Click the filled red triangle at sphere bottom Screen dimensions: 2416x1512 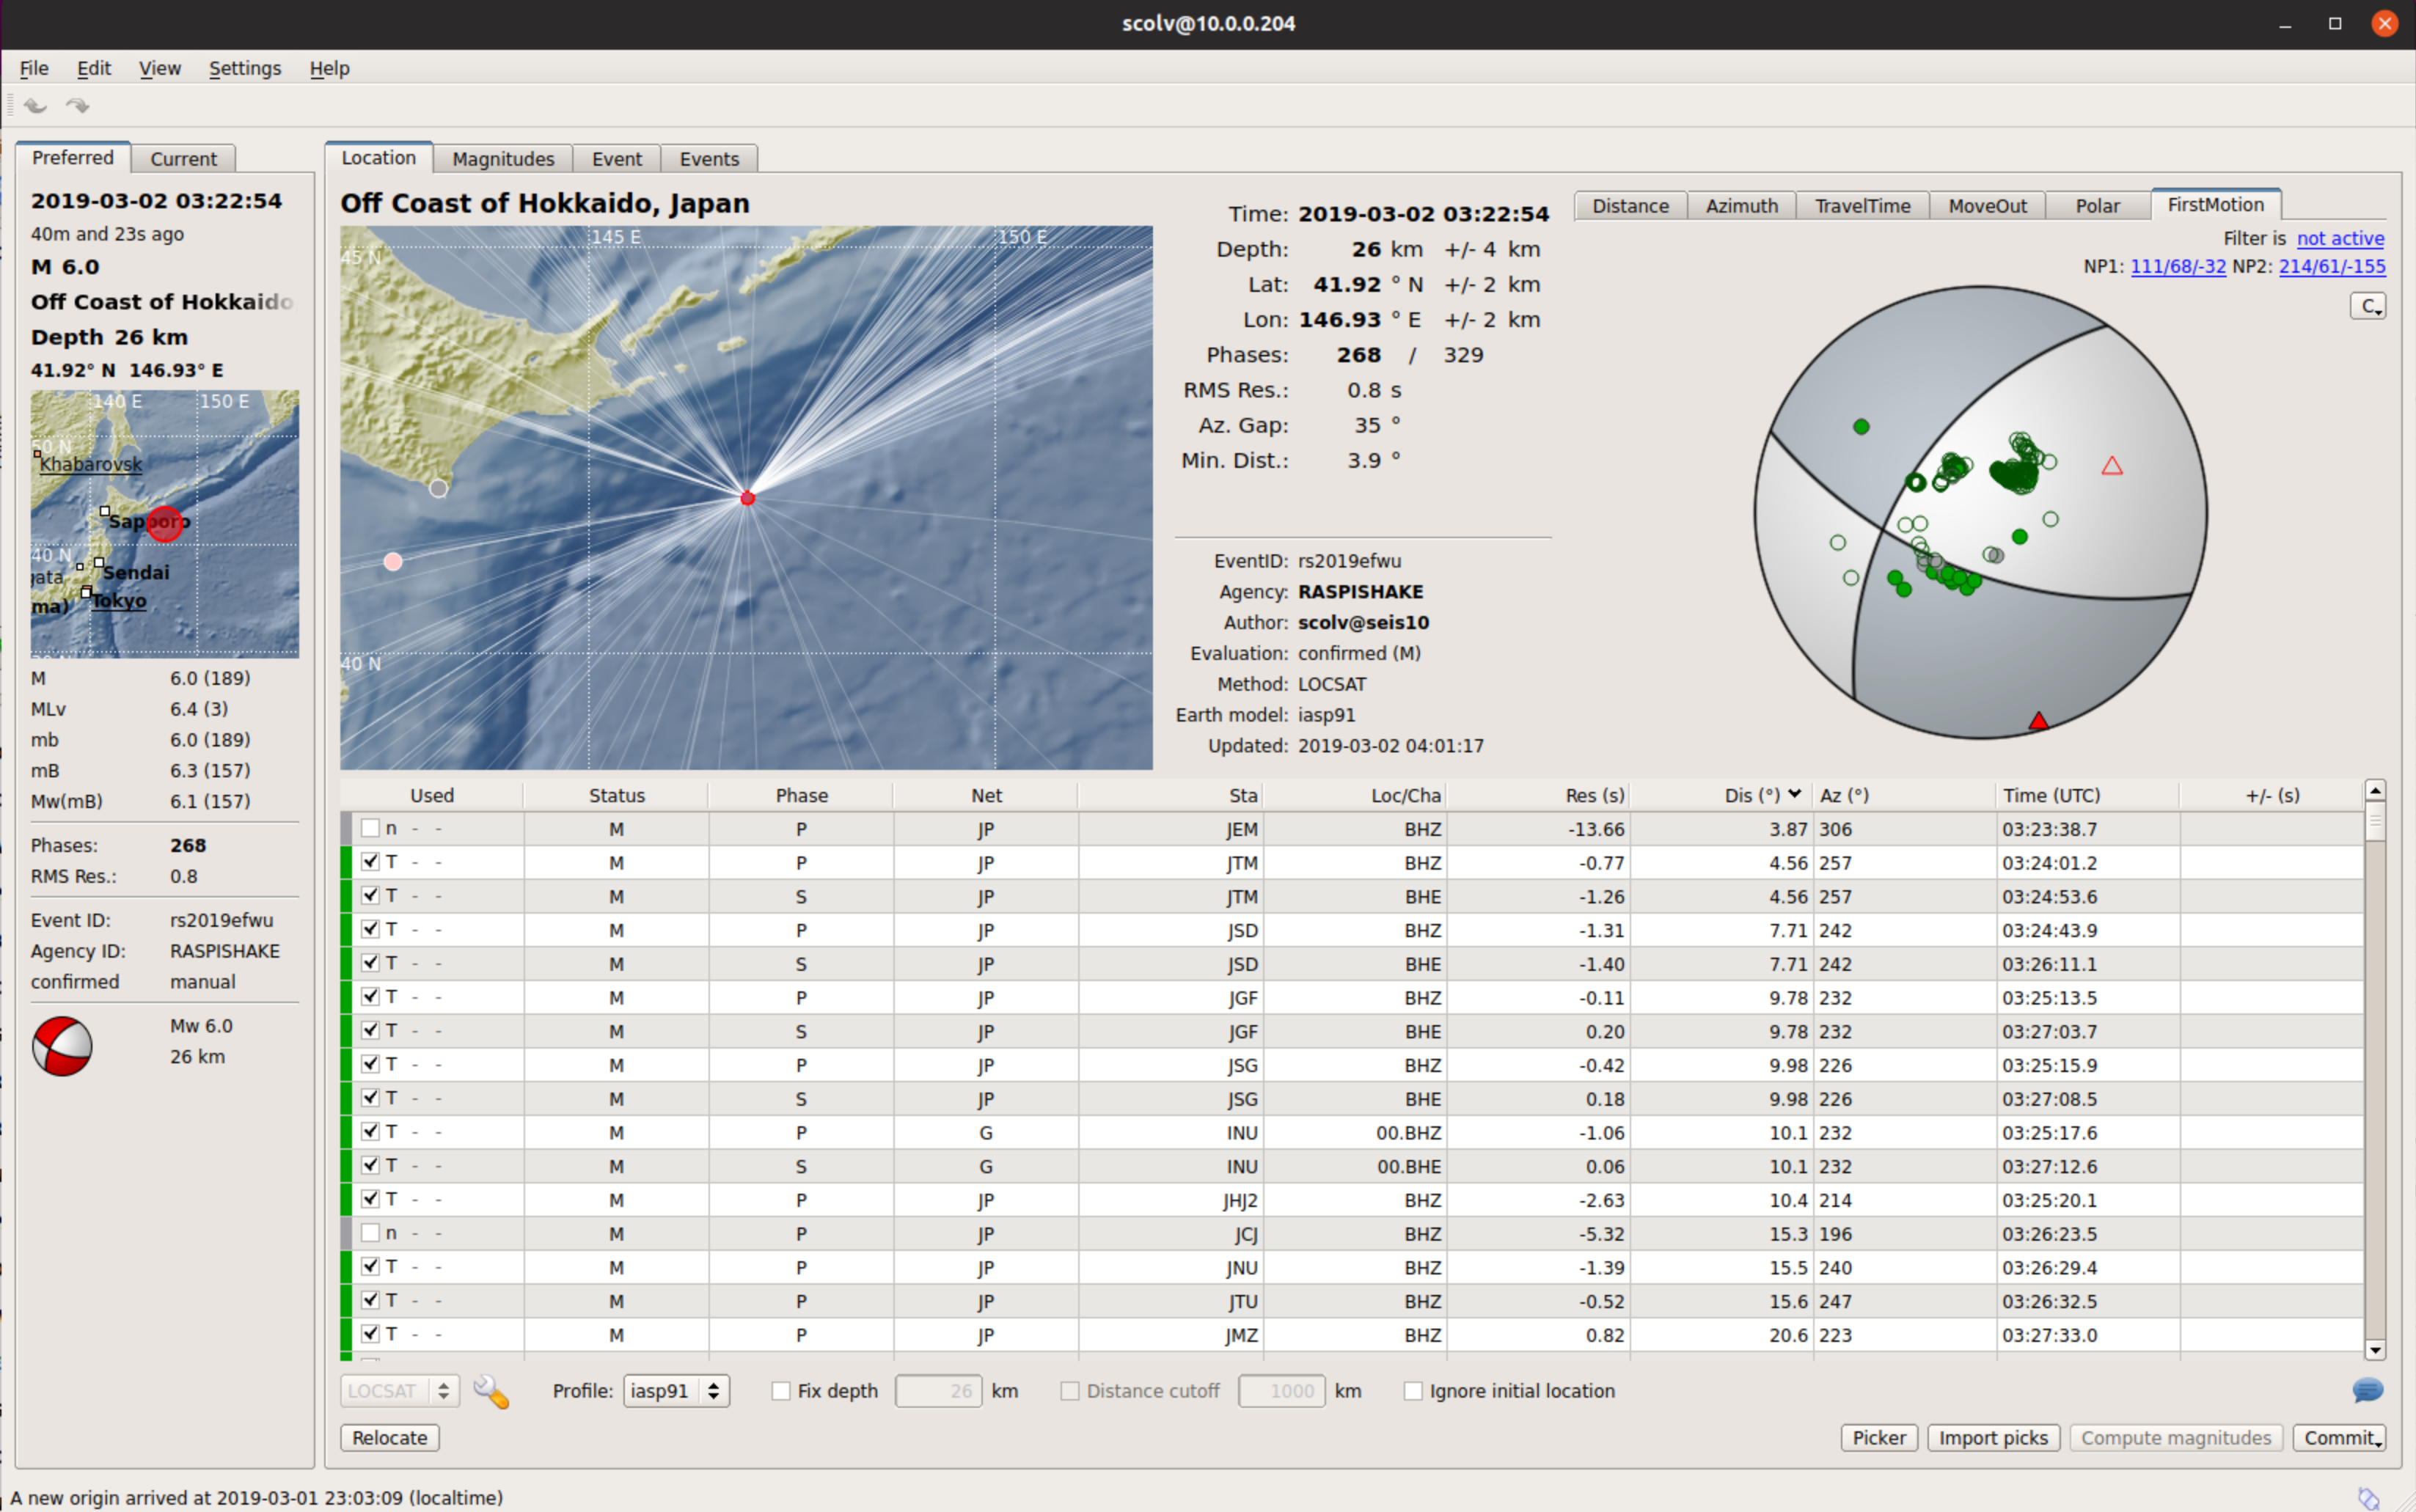[x=2038, y=721]
